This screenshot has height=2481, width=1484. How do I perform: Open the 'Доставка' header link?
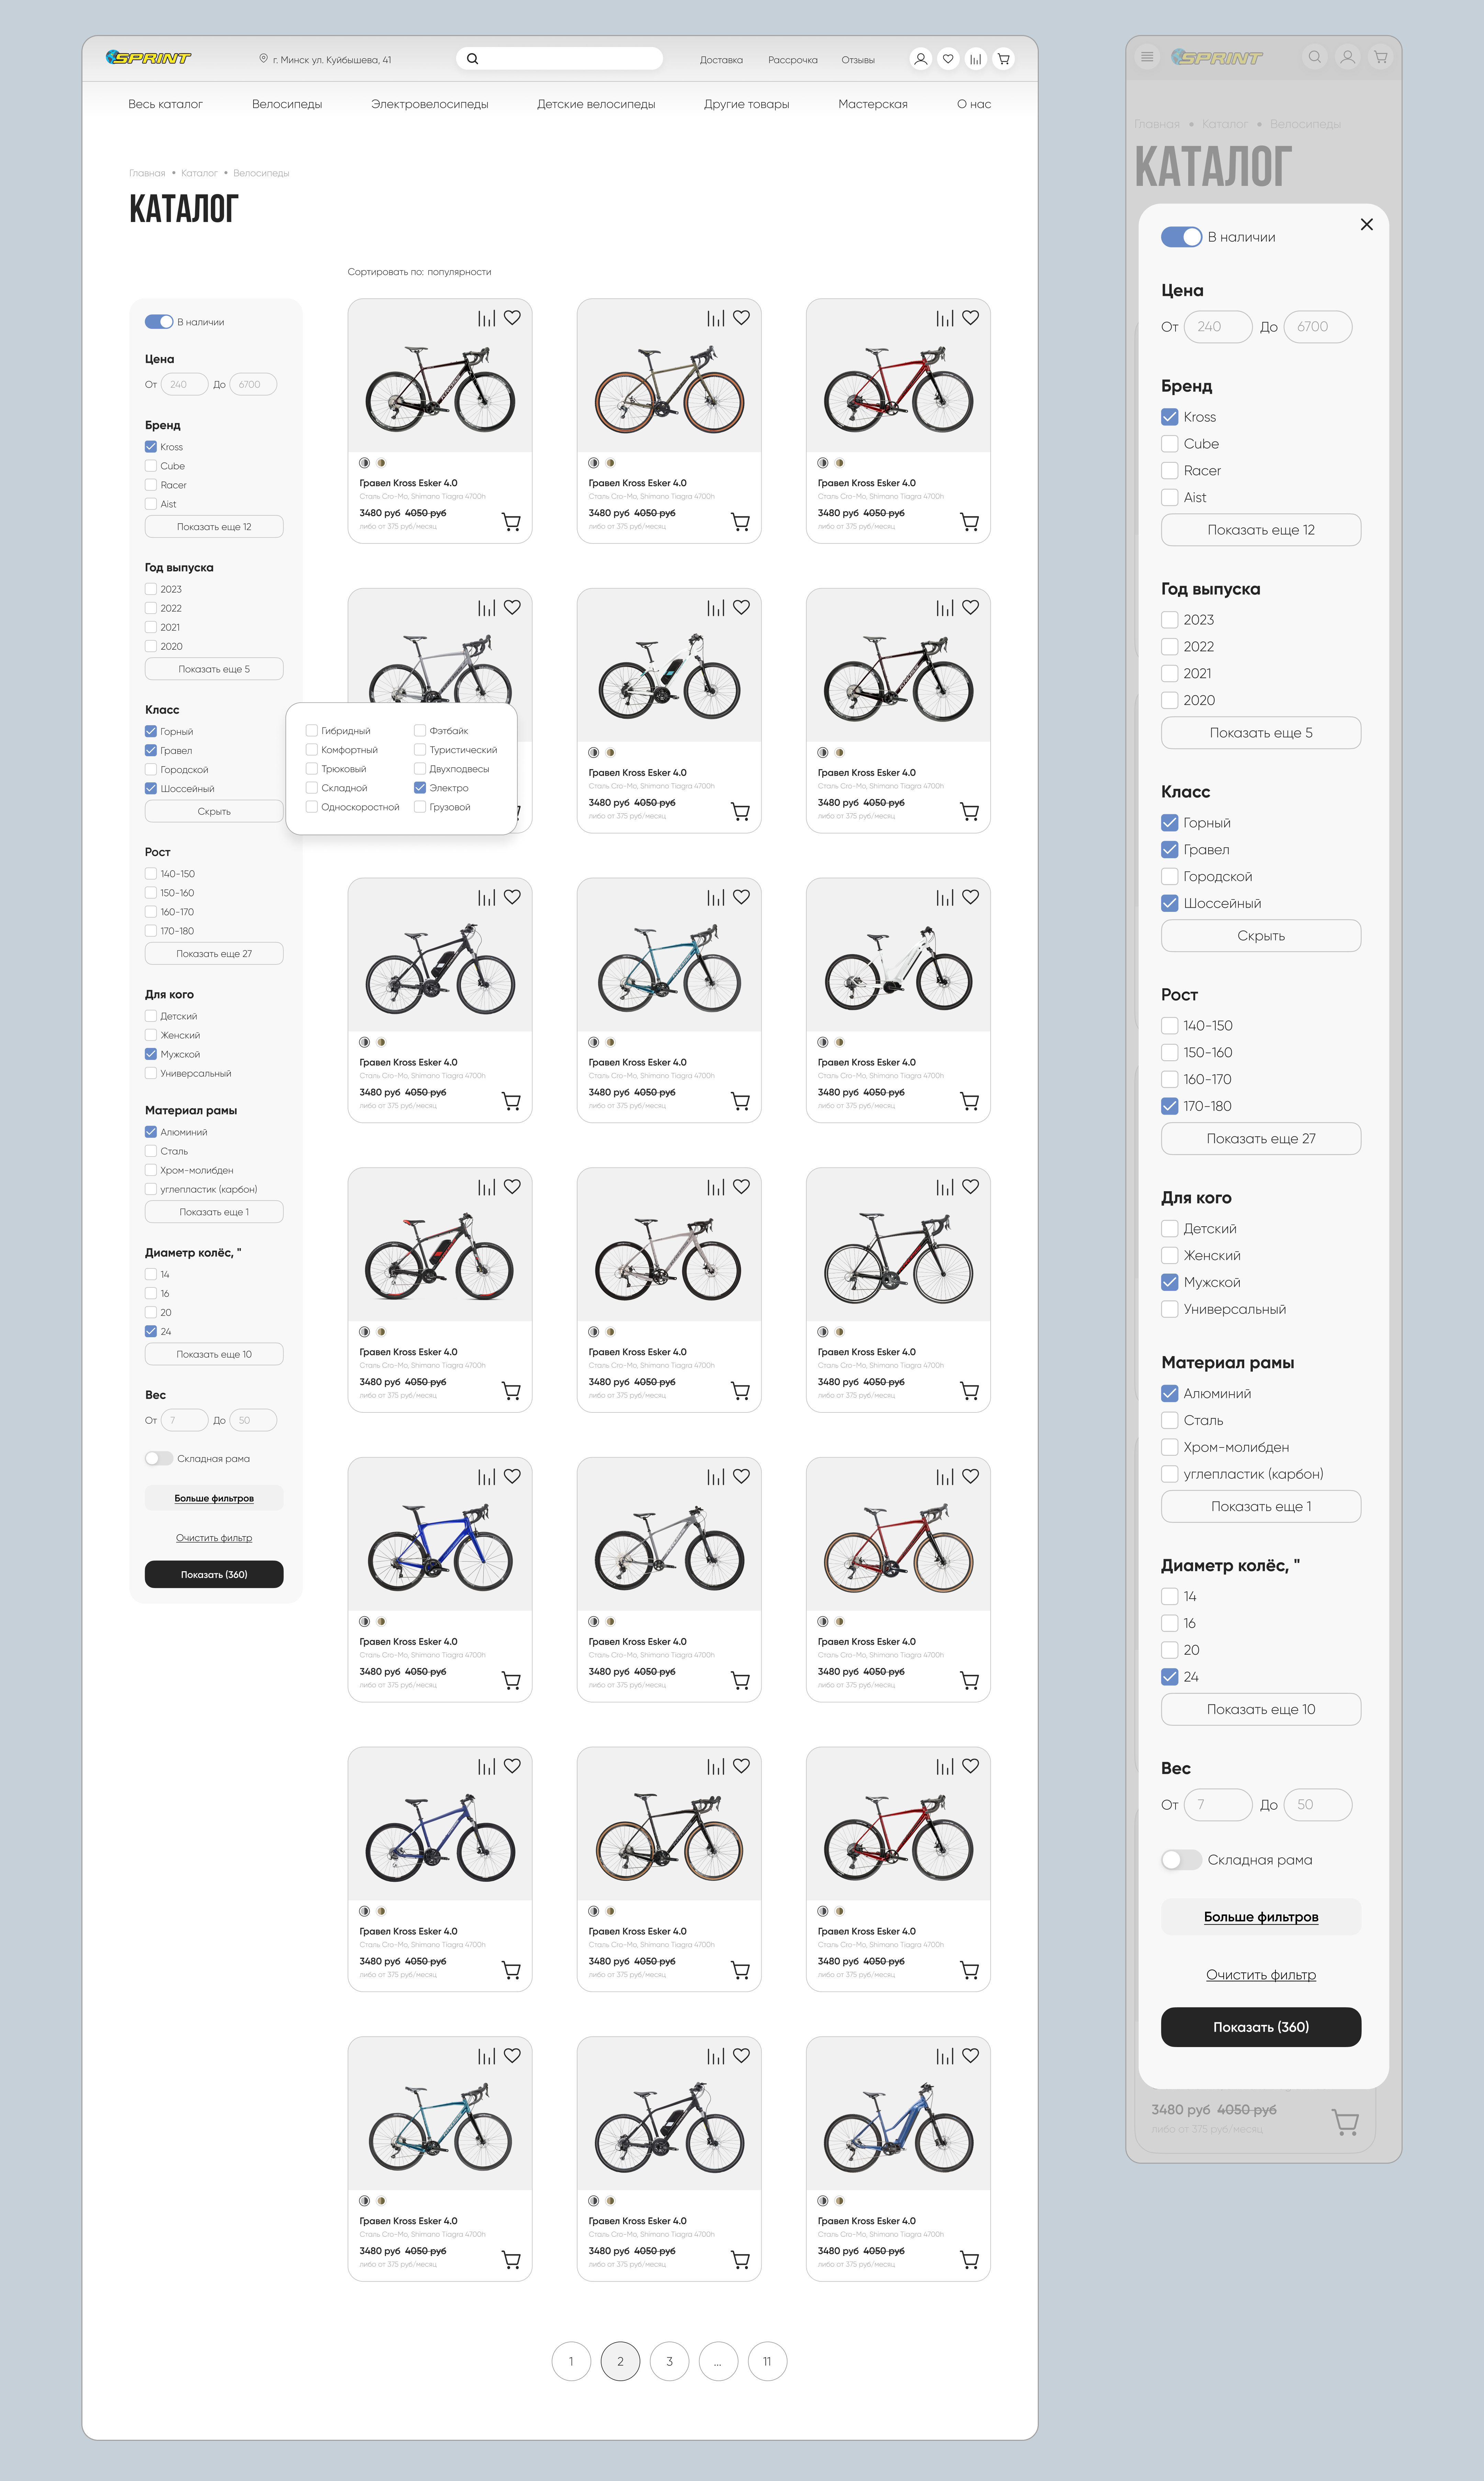point(721,60)
